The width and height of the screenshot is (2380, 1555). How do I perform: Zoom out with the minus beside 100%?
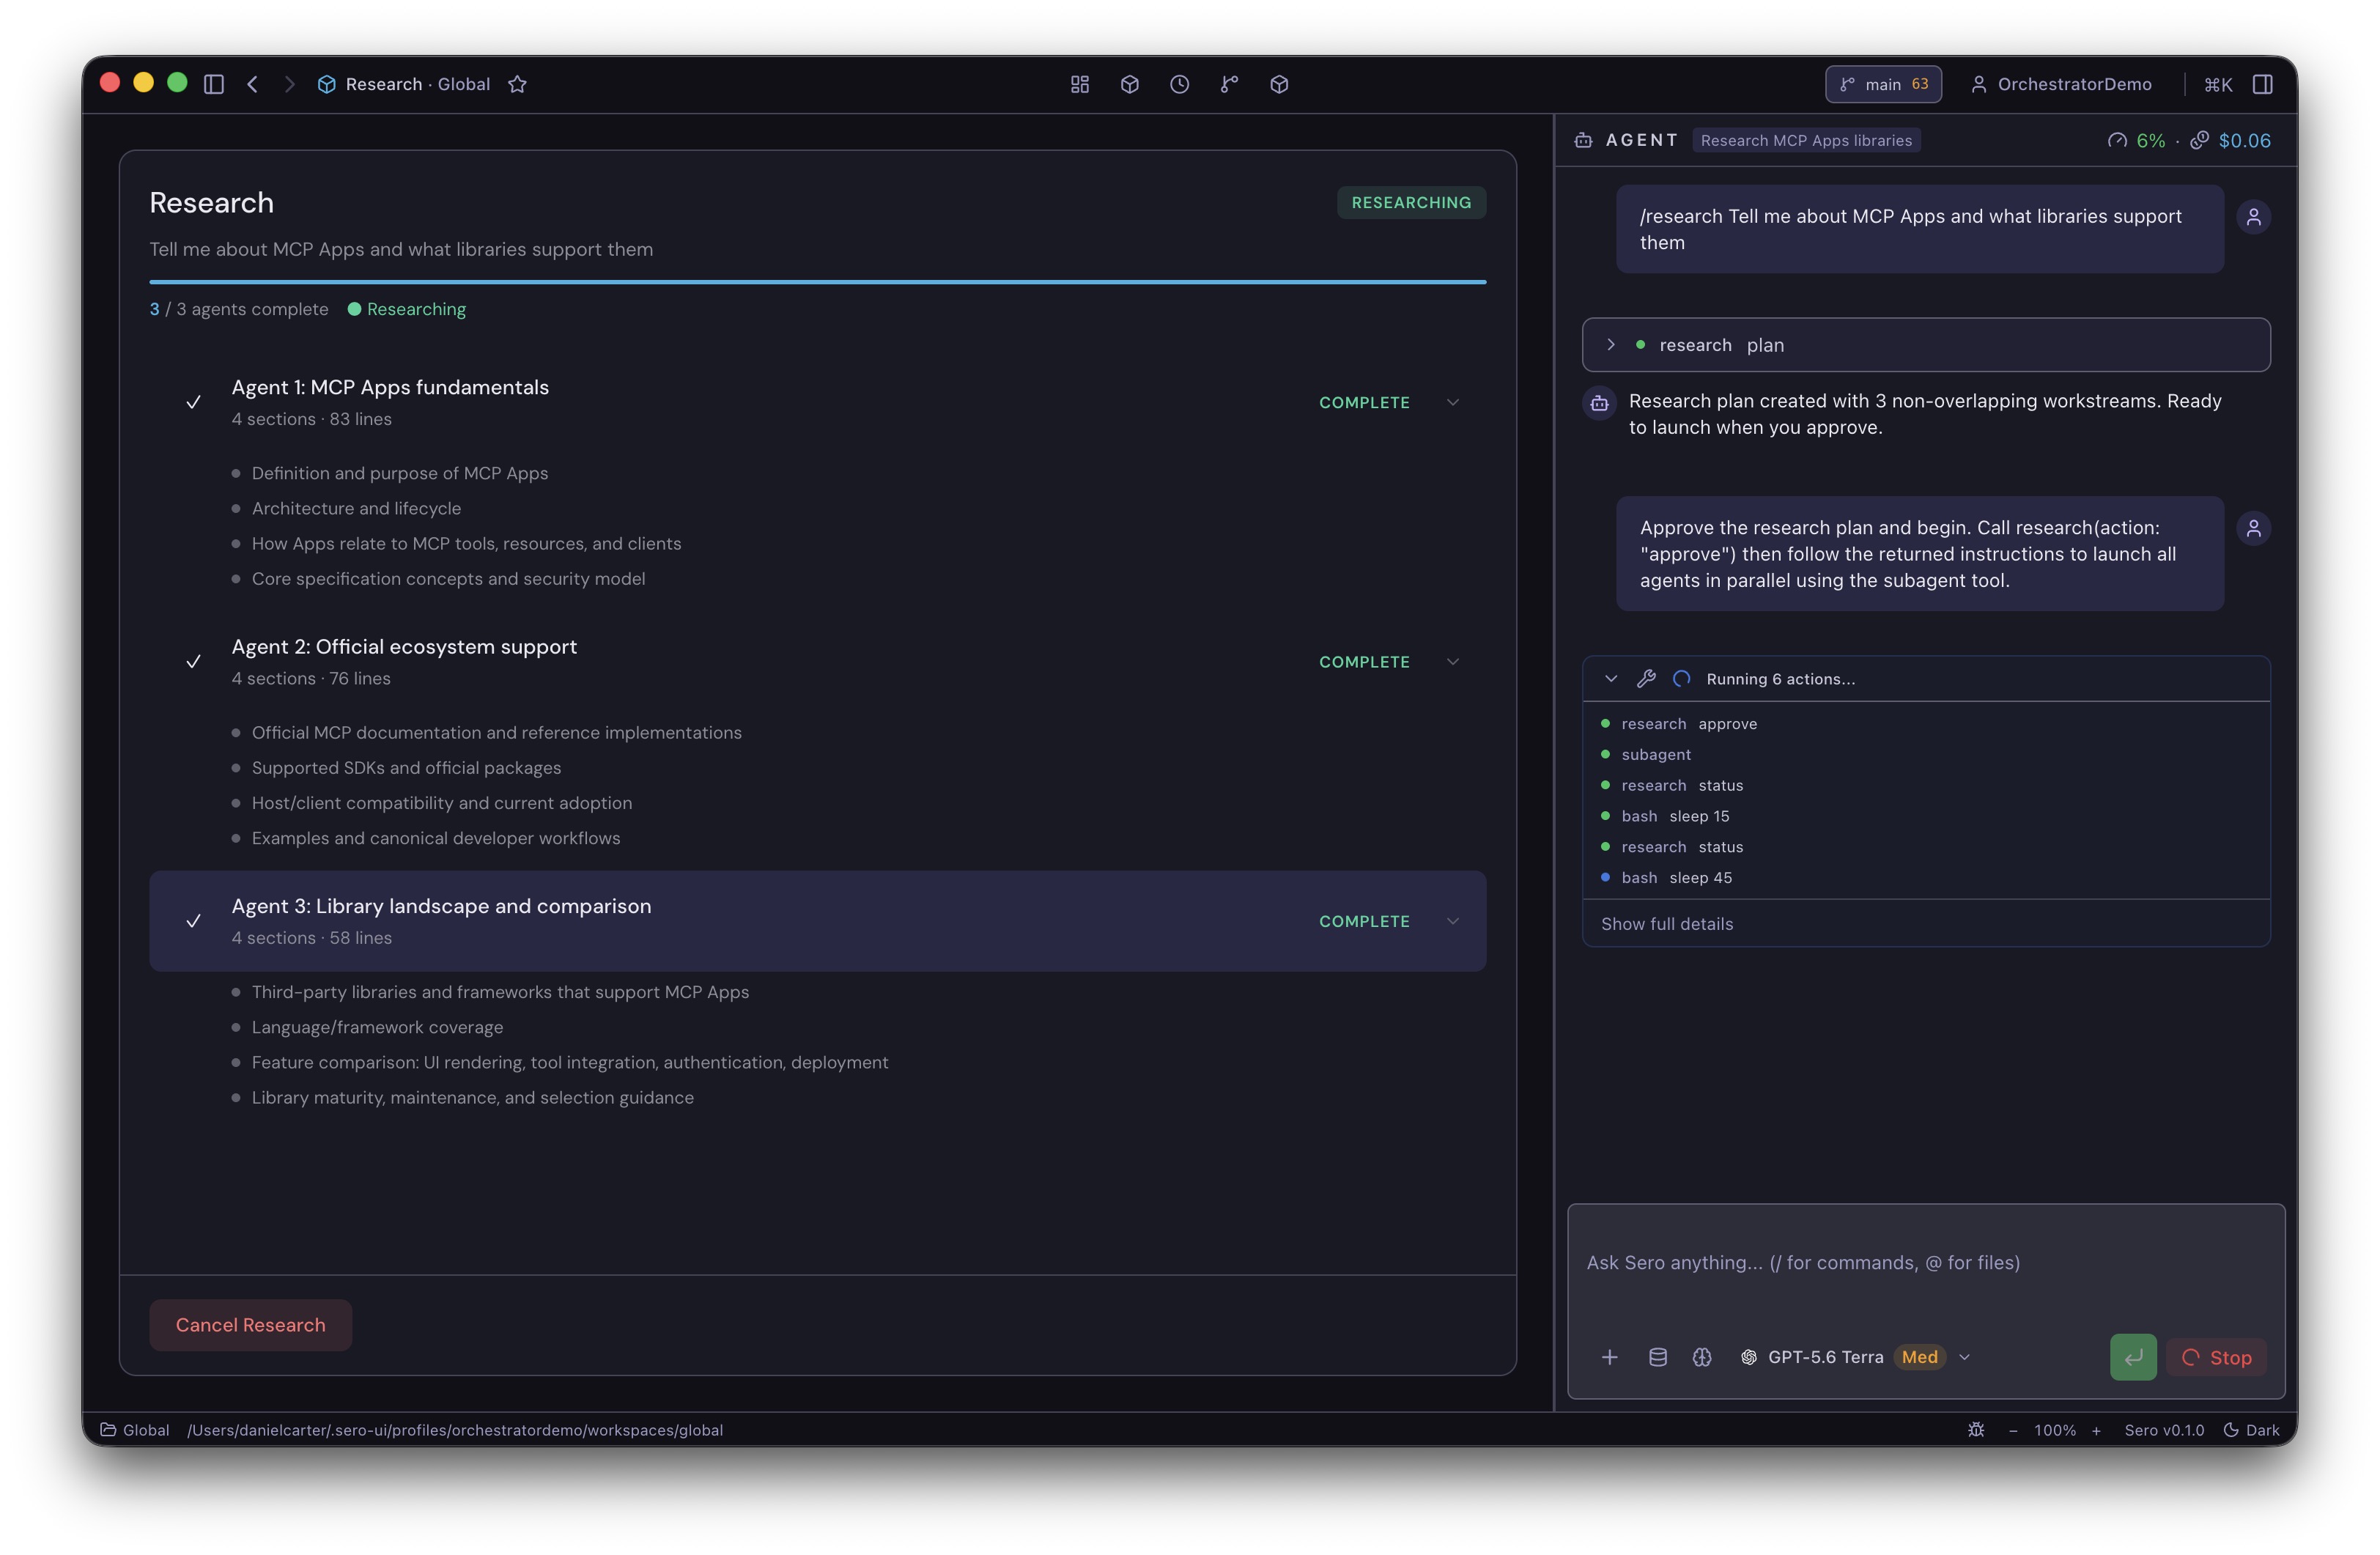2013,1430
